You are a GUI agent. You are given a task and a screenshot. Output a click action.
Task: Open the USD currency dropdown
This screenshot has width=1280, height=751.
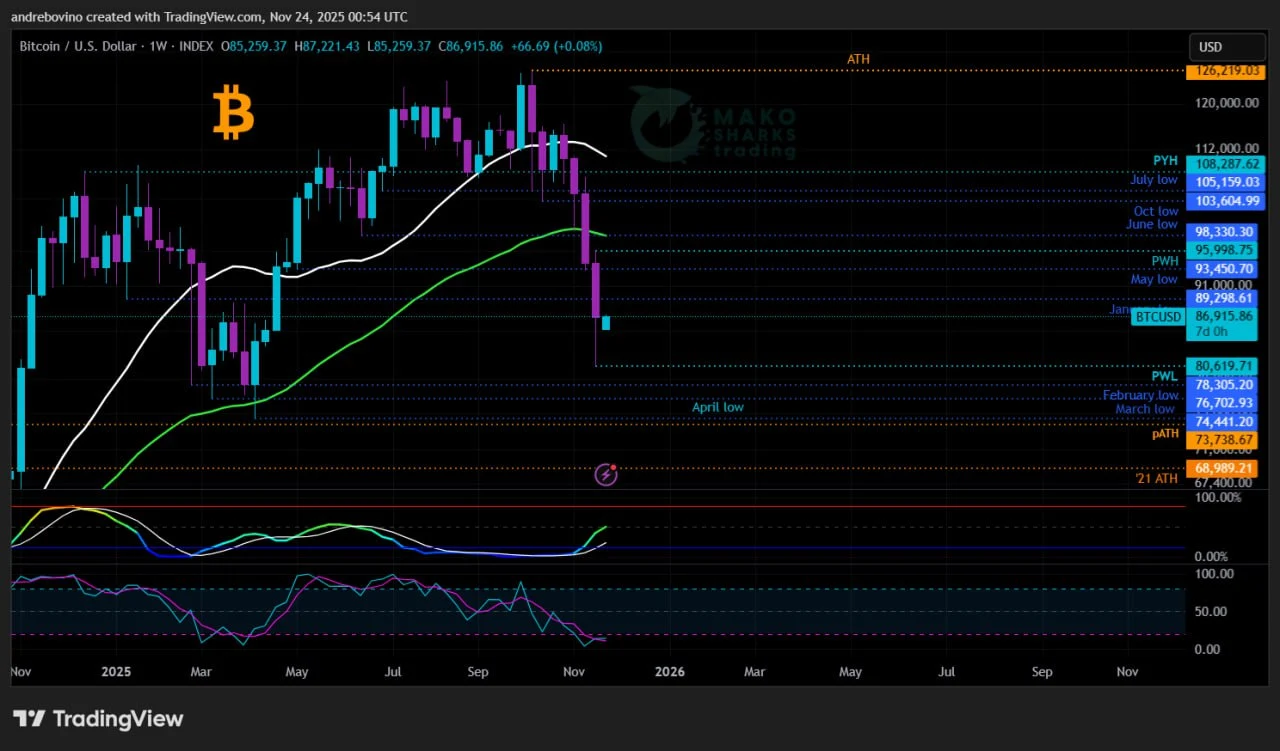[1224, 47]
